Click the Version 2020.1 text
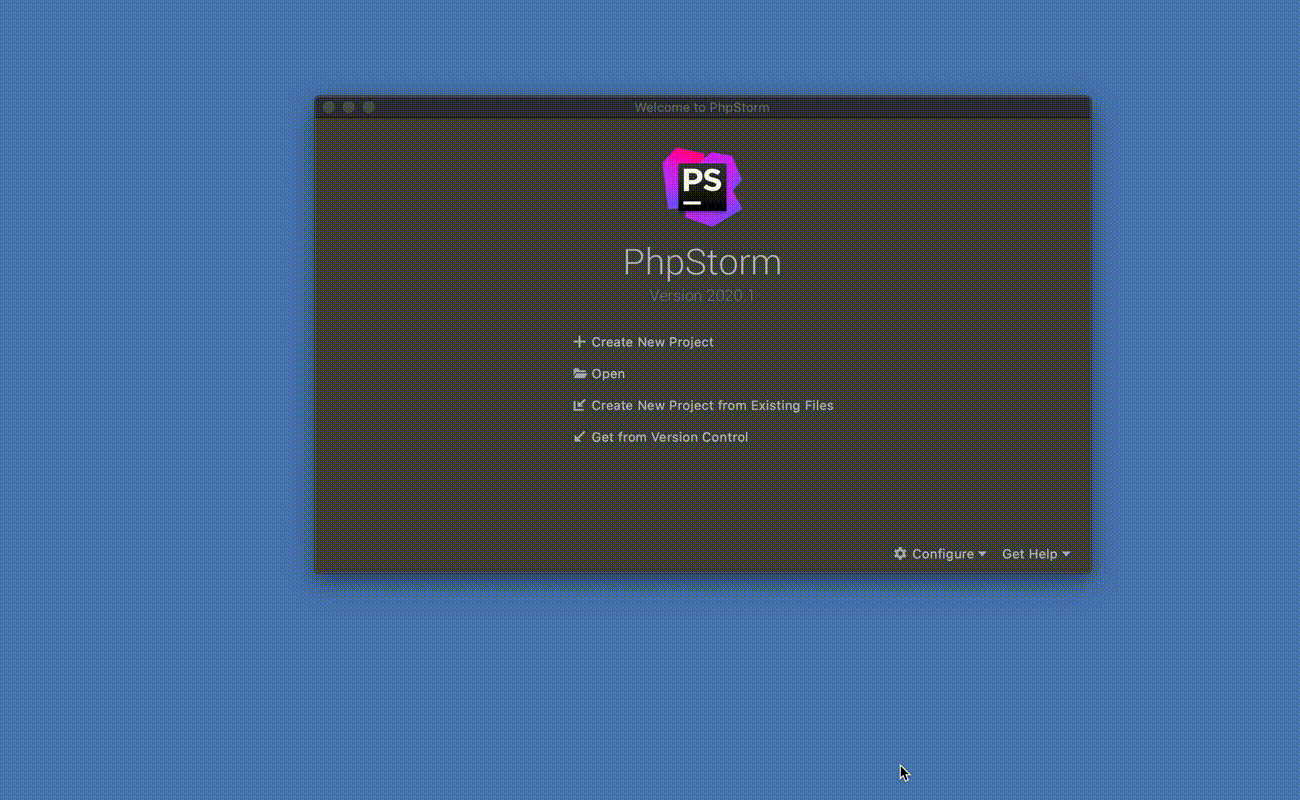 pos(702,296)
